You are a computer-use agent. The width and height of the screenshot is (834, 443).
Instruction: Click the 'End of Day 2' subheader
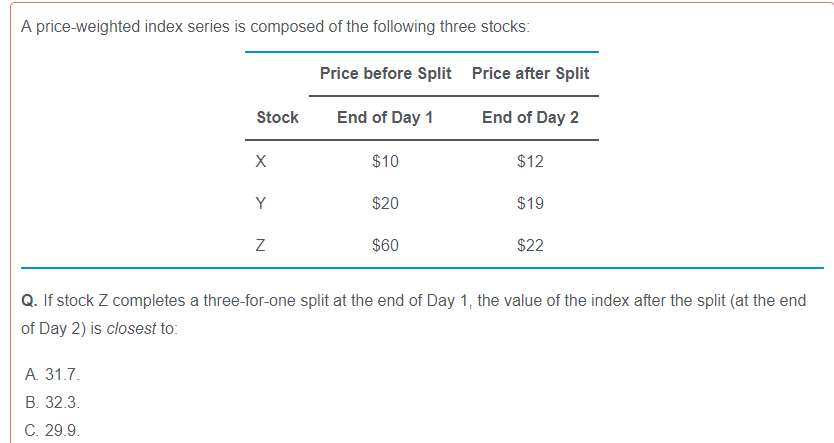pos(530,117)
